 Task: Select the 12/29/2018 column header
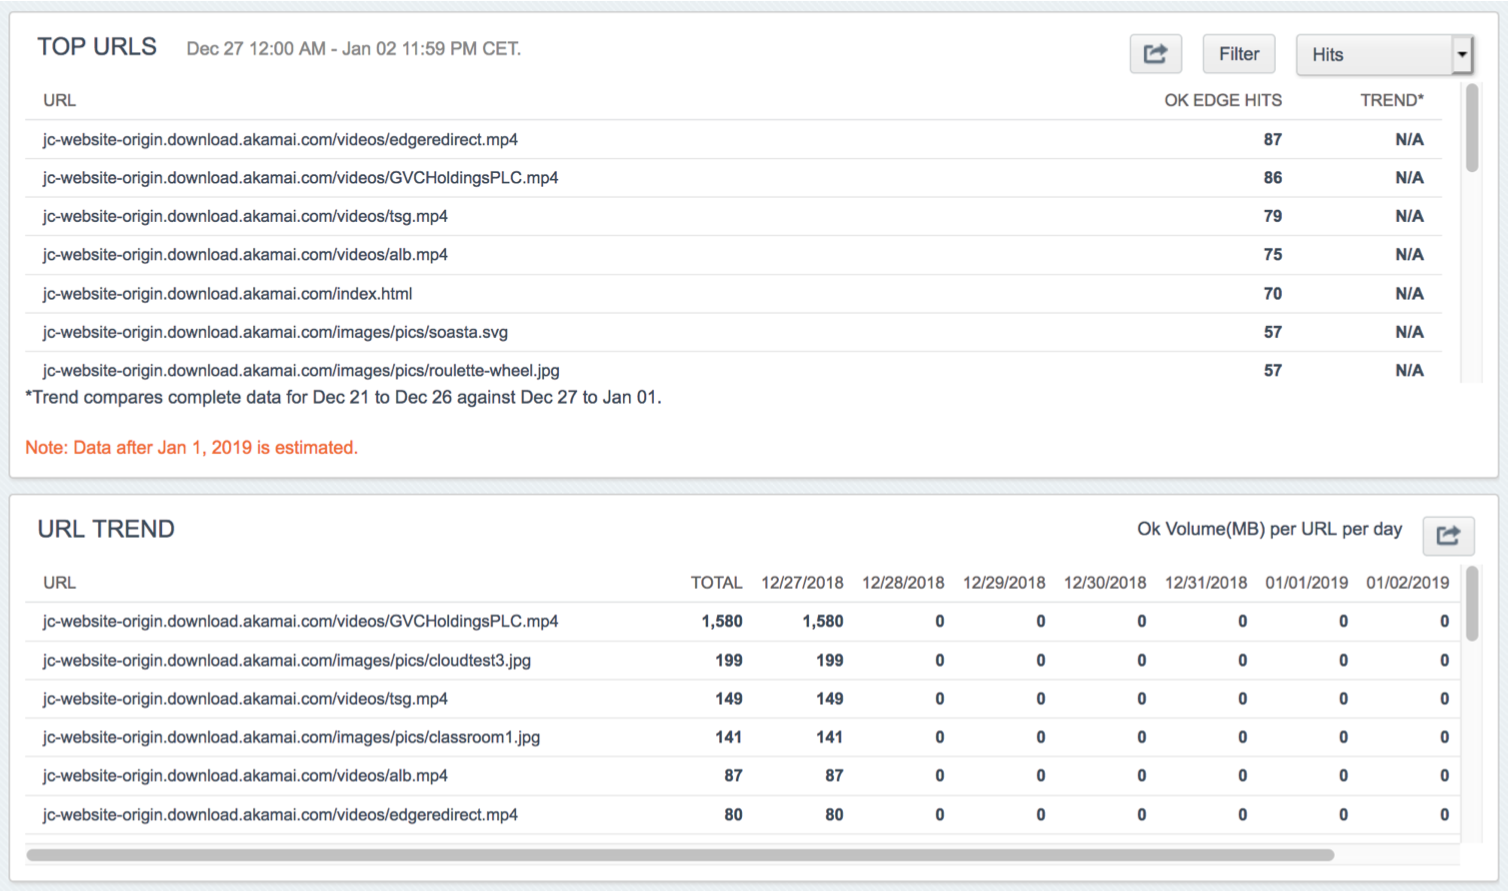pyautogui.click(x=1004, y=582)
